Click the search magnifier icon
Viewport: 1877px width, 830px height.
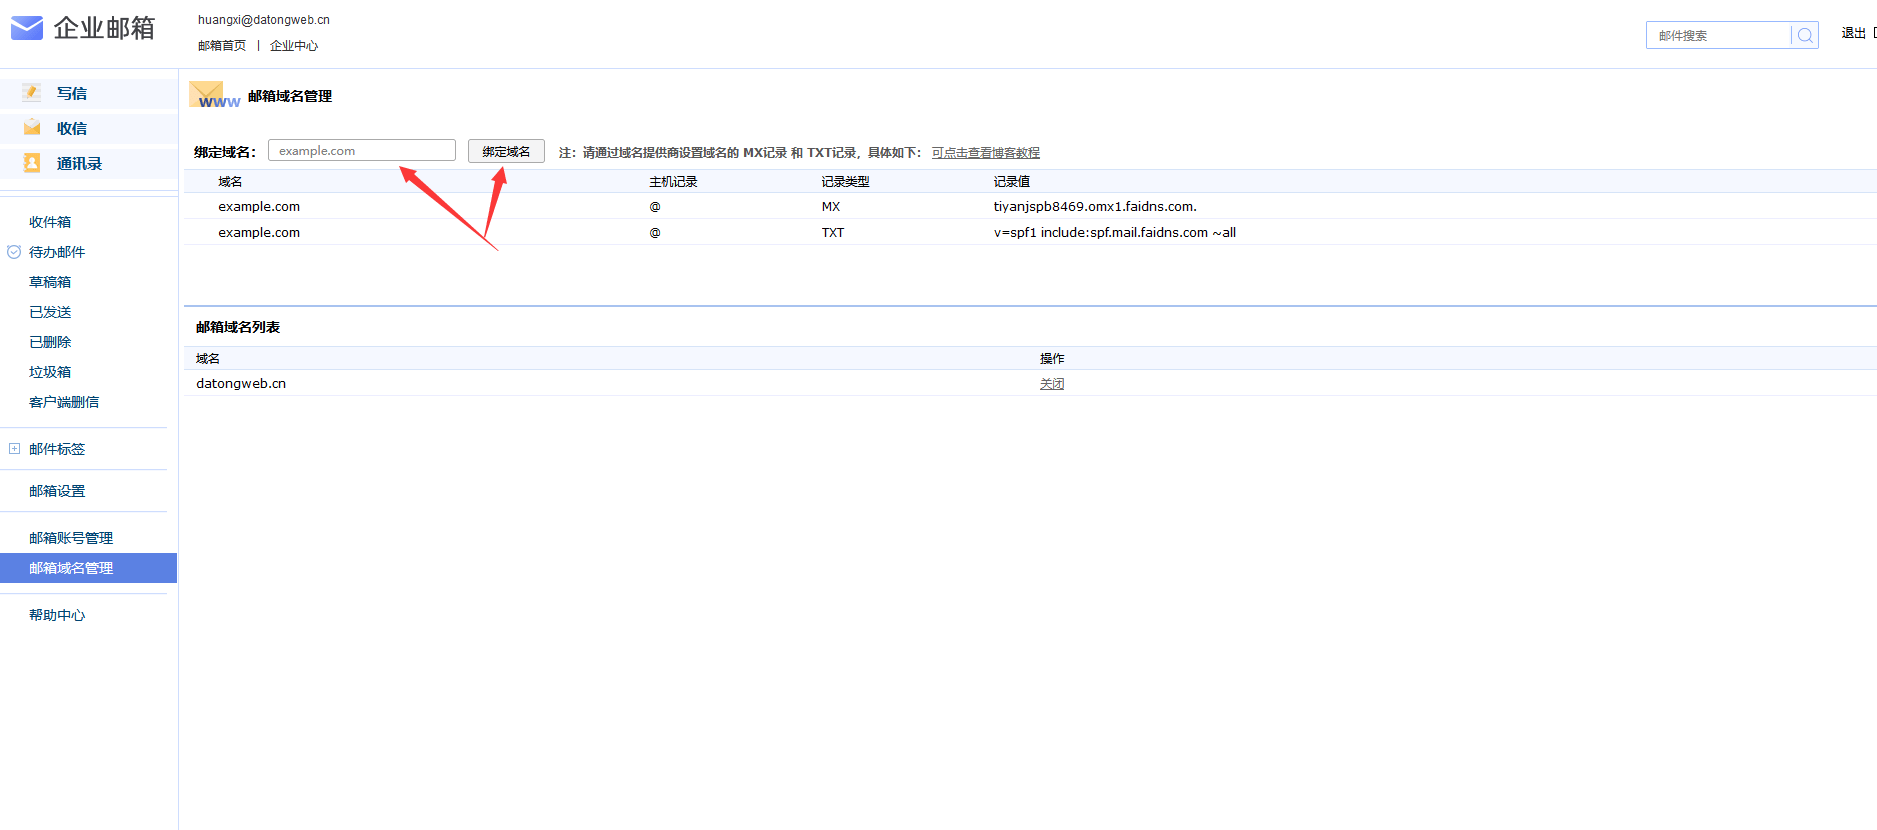[x=1804, y=35]
